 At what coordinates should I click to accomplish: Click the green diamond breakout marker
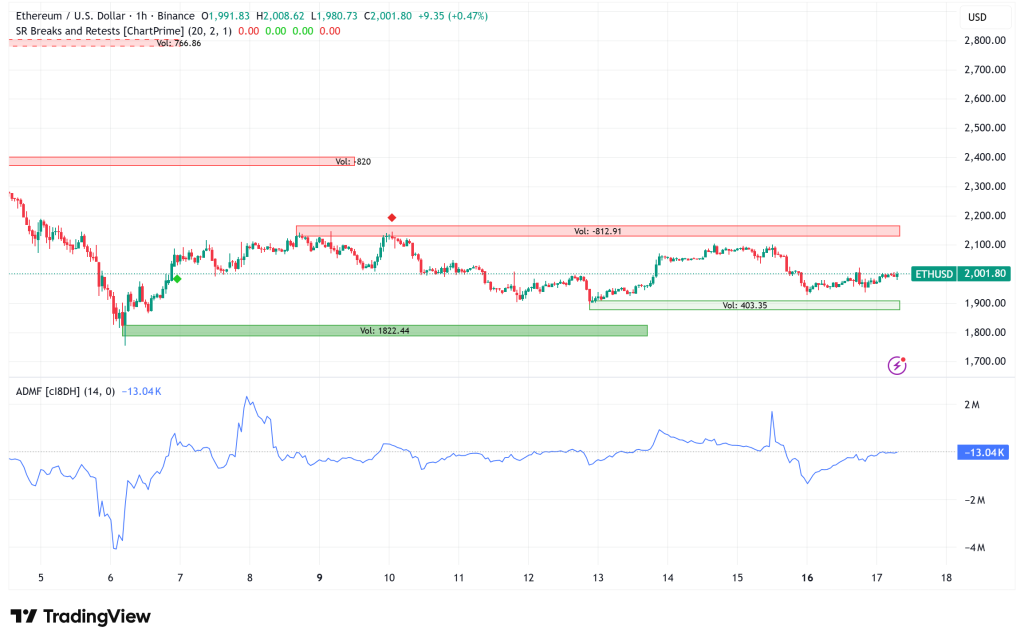[x=175, y=281]
